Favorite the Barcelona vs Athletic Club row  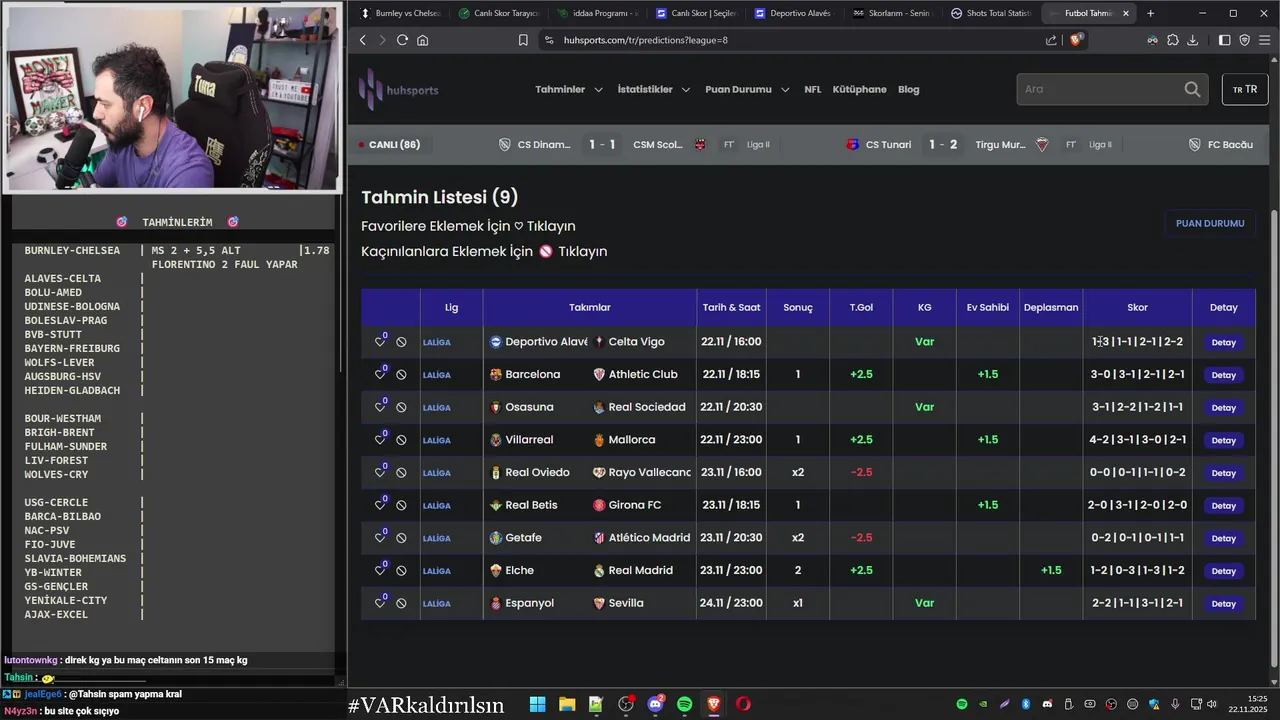[x=380, y=375]
